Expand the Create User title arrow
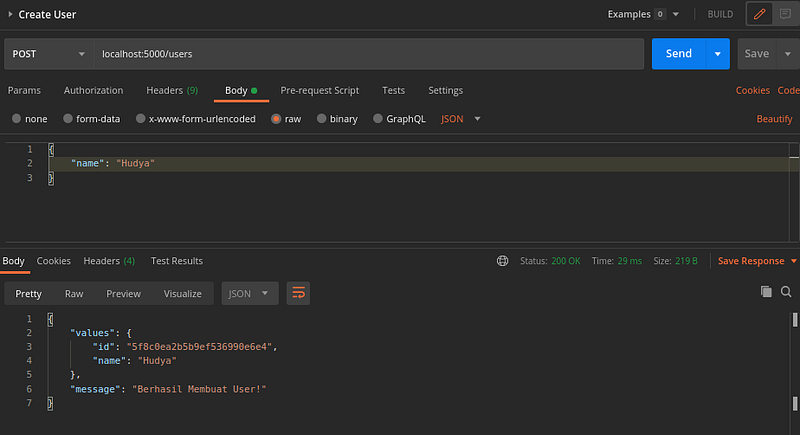800x435 pixels. pyautogui.click(x=10, y=14)
